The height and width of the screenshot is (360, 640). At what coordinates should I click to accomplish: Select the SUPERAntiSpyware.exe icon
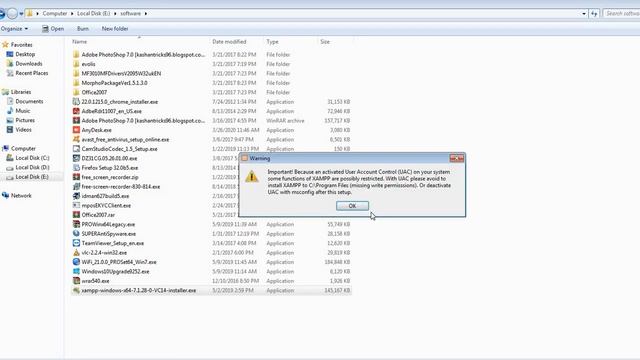[x=76, y=233]
